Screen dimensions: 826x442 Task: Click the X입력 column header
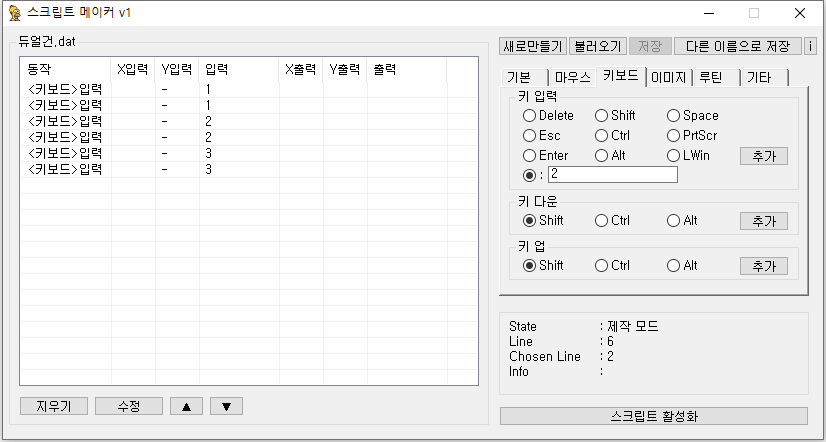[x=133, y=70]
